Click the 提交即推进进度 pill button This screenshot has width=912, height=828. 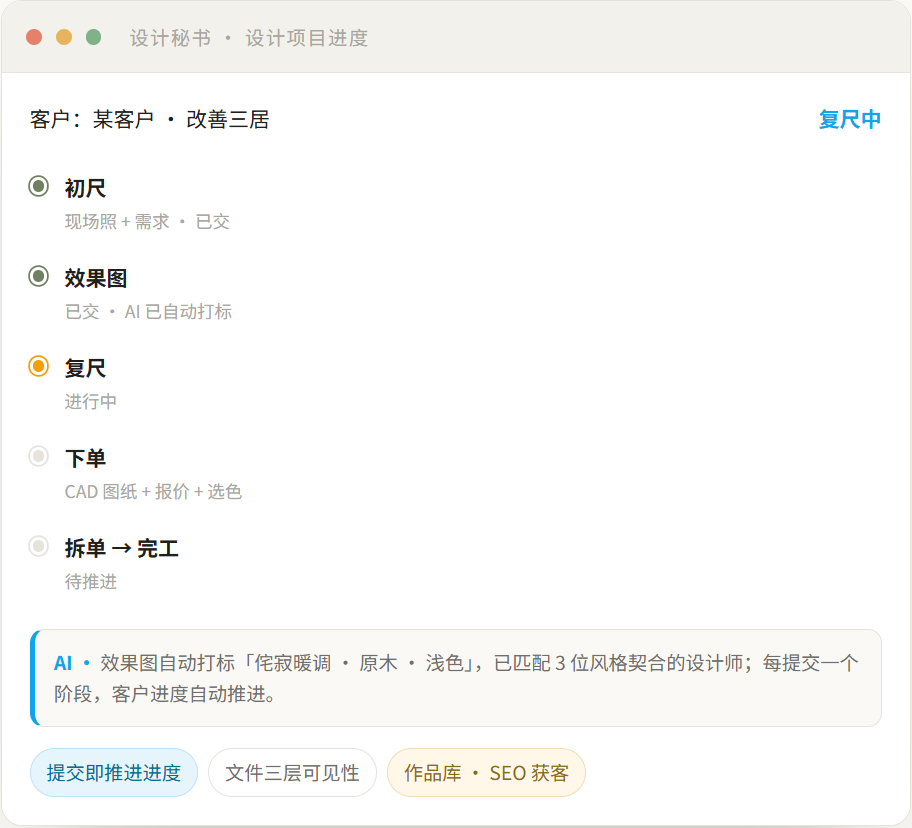114,773
